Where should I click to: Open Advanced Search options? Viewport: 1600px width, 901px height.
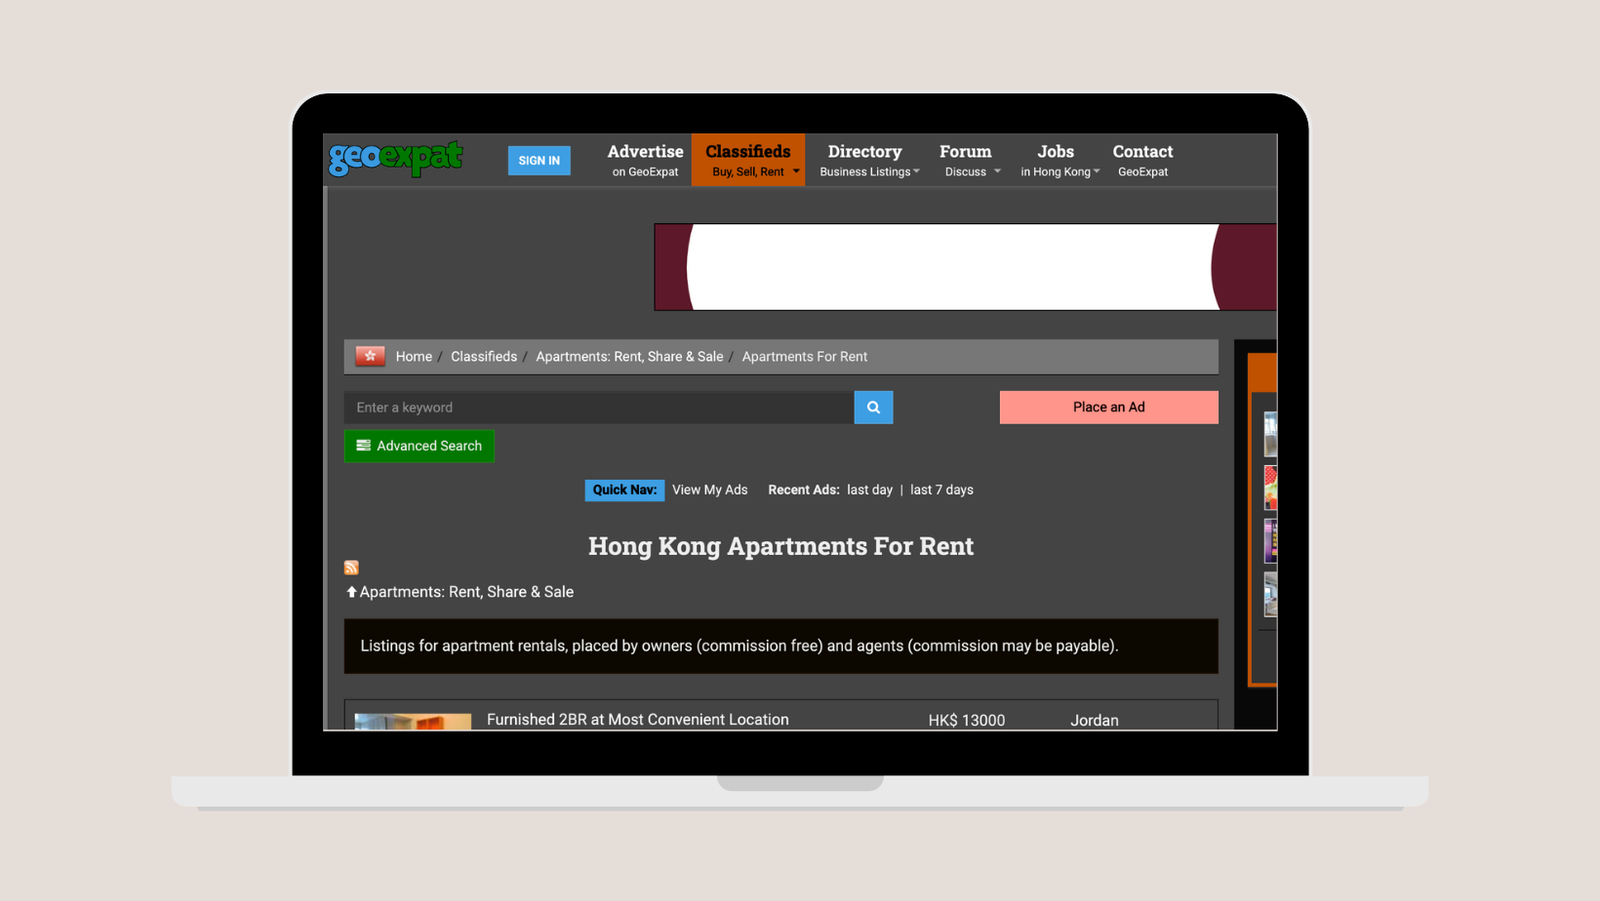coord(419,446)
